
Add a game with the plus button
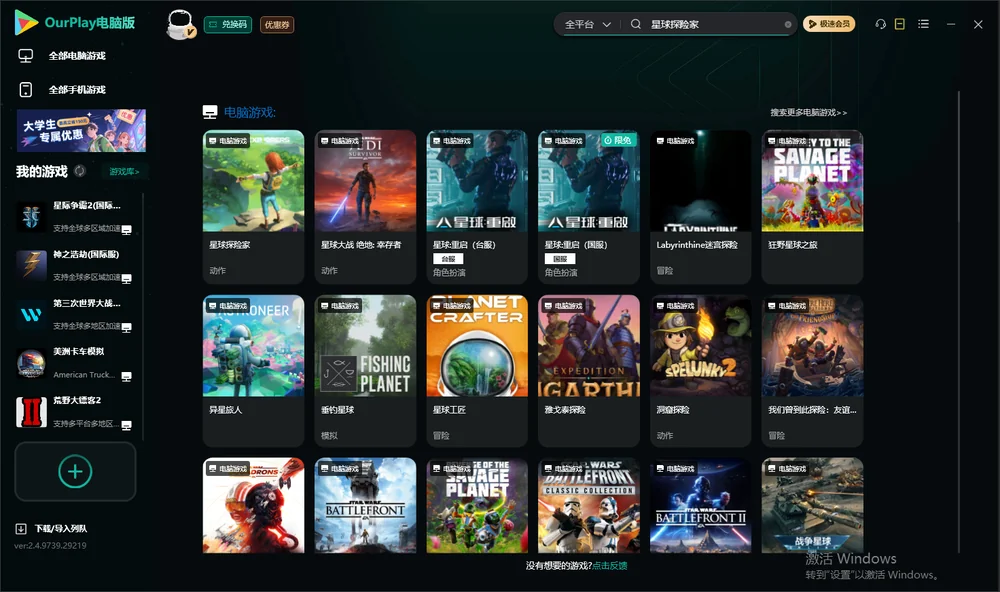(x=75, y=471)
